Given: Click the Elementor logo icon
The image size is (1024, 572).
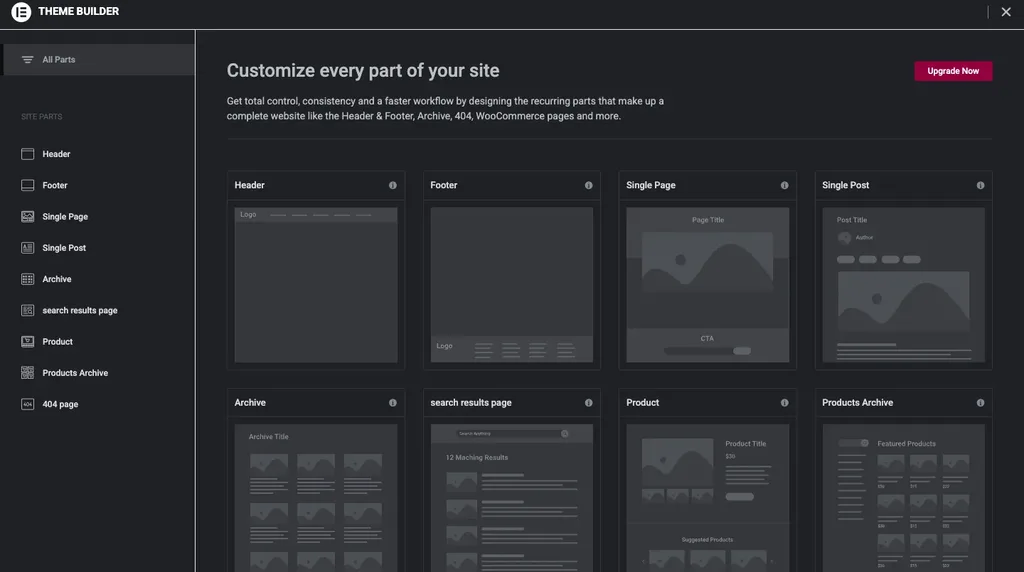Looking at the screenshot, I should tap(21, 12).
